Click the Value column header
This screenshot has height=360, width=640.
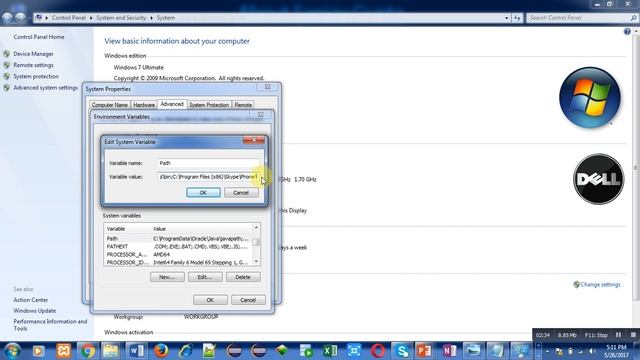pyautogui.click(x=202, y=229)
